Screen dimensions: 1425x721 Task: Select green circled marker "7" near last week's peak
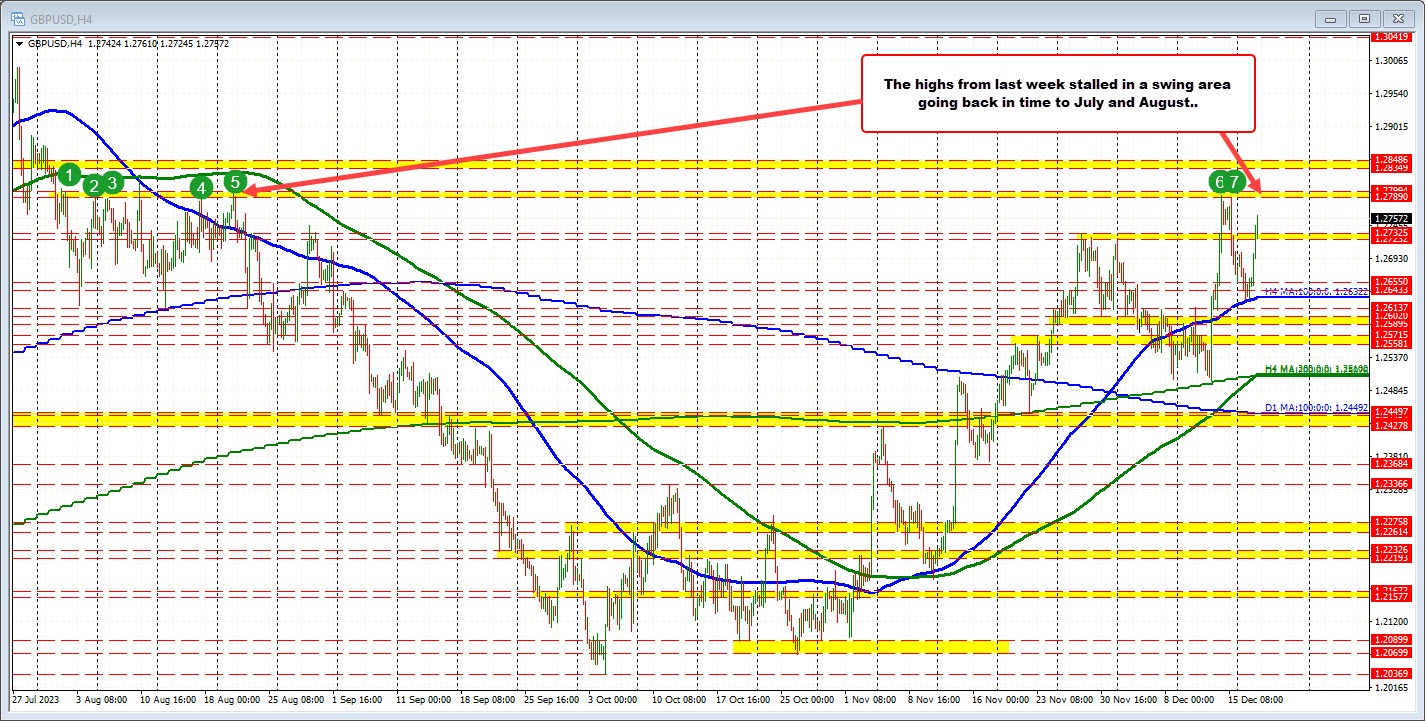tap(1232, 183)
